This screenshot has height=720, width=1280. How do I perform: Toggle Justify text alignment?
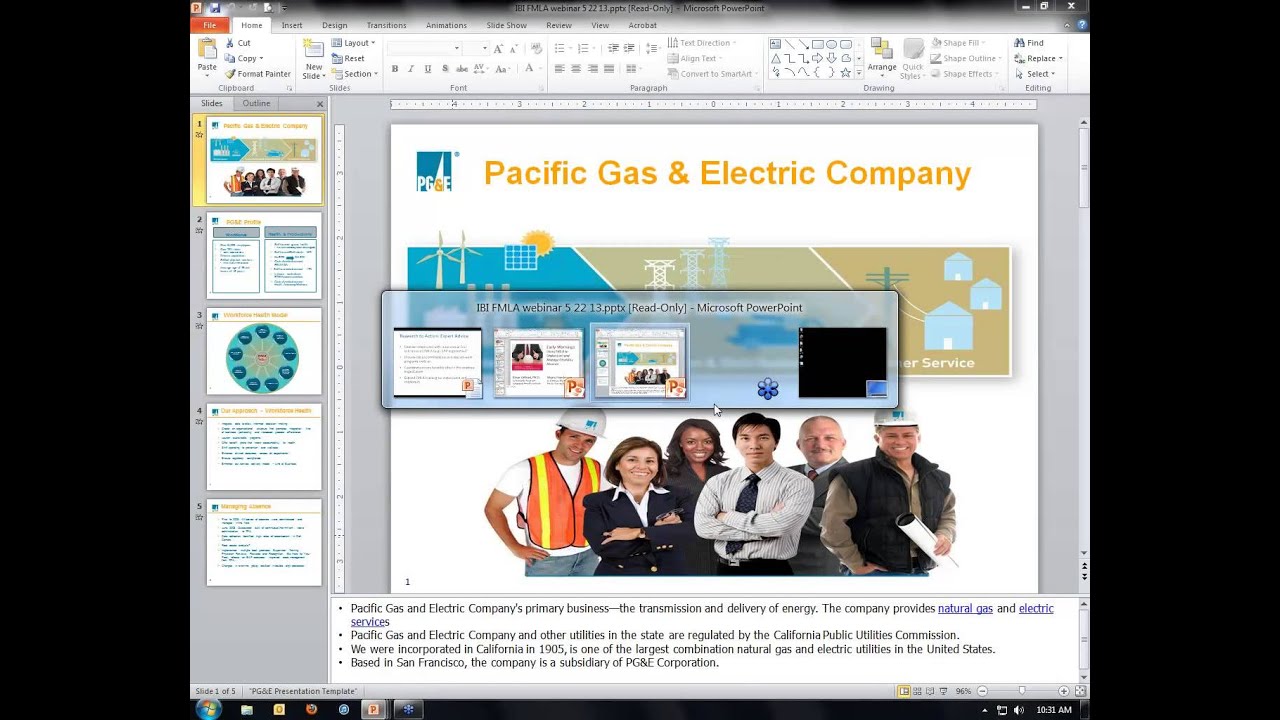click(608, 69)
